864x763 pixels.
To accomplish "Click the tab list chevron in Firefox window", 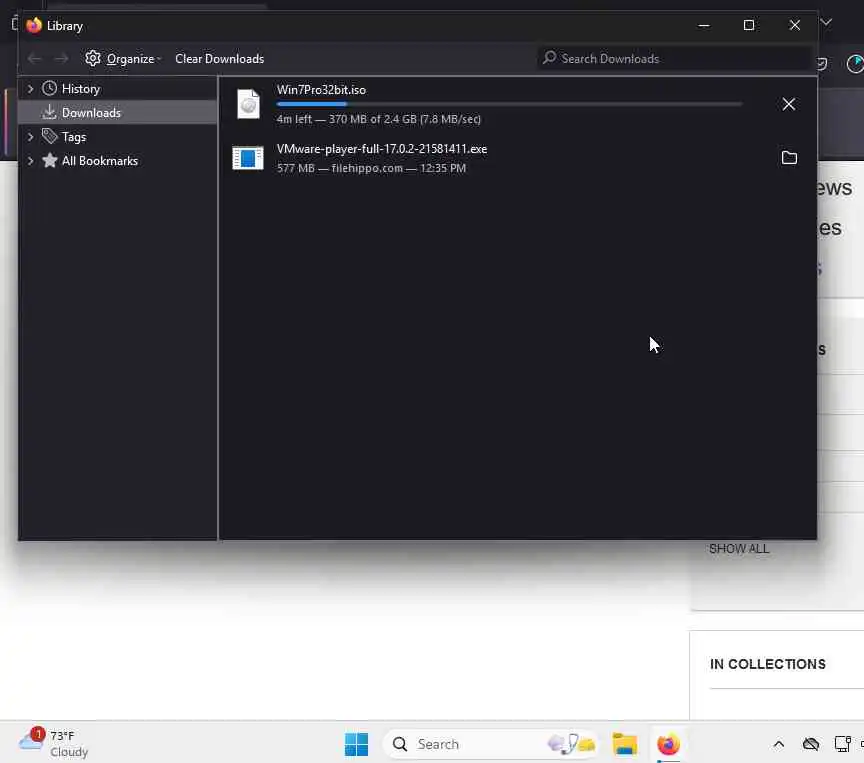I will 826,22.
